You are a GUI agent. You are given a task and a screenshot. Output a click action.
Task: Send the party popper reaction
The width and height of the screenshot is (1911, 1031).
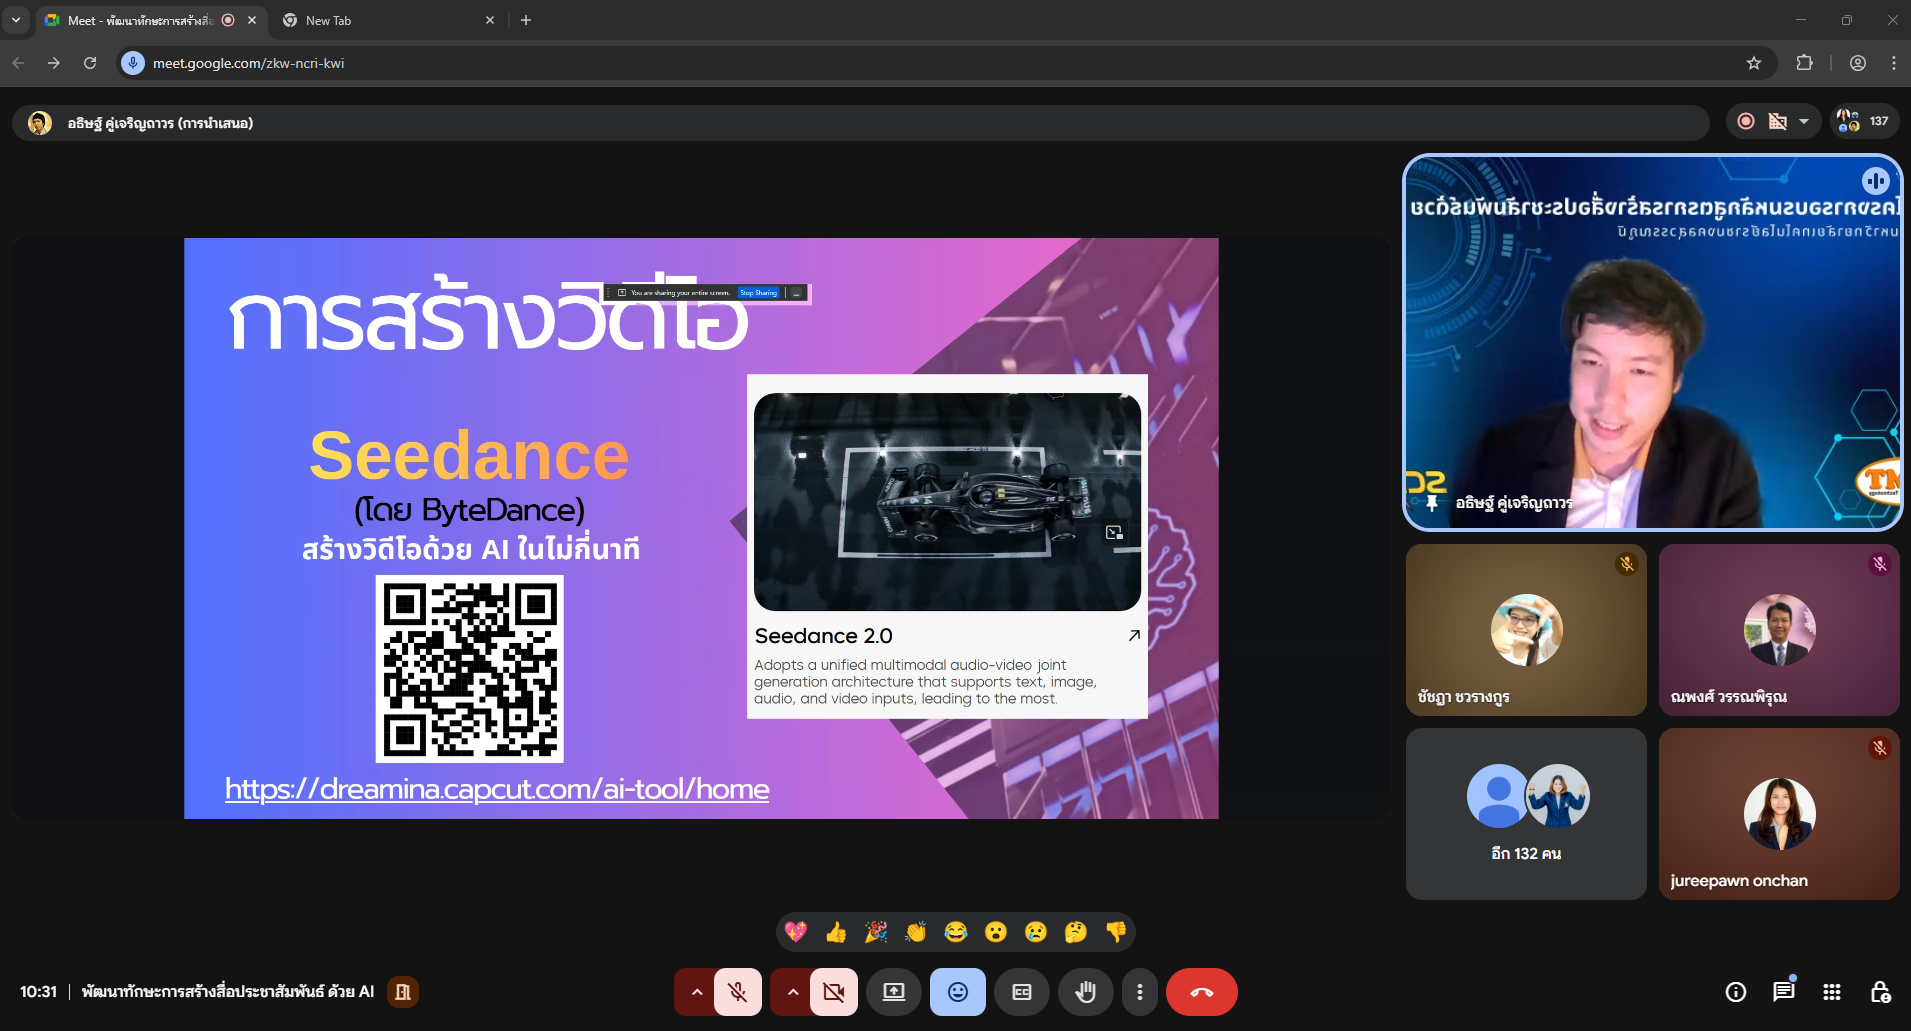pyautogui.click(x=876, y=932)
